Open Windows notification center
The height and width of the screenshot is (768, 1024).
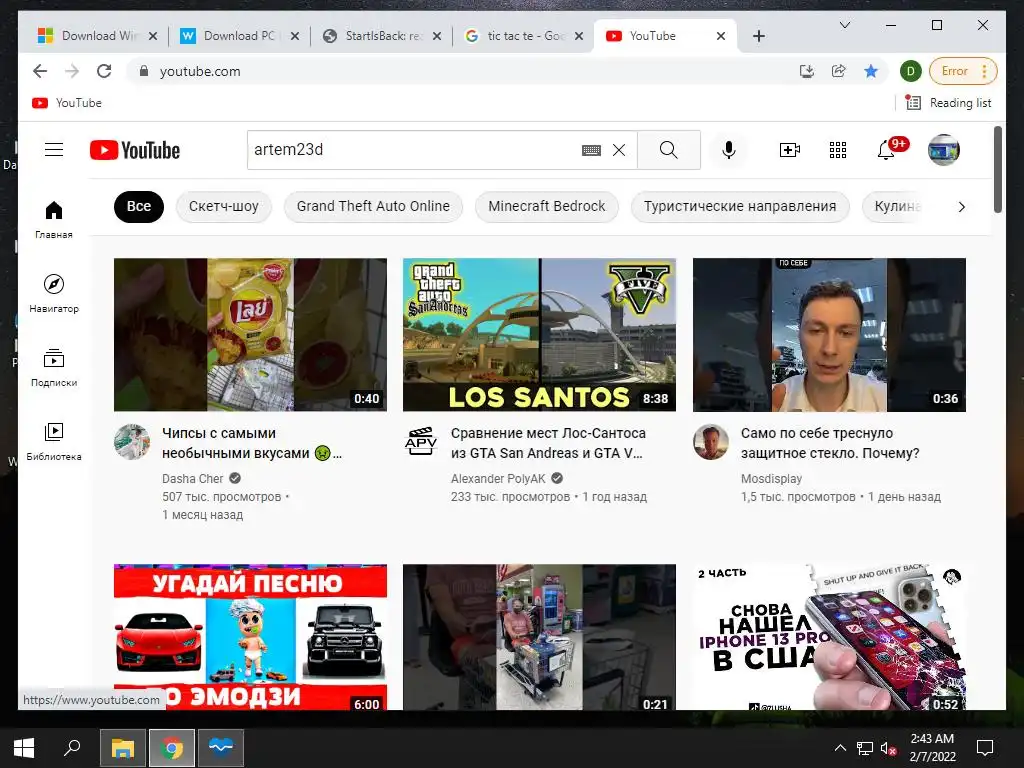click(x=985, y=748)
